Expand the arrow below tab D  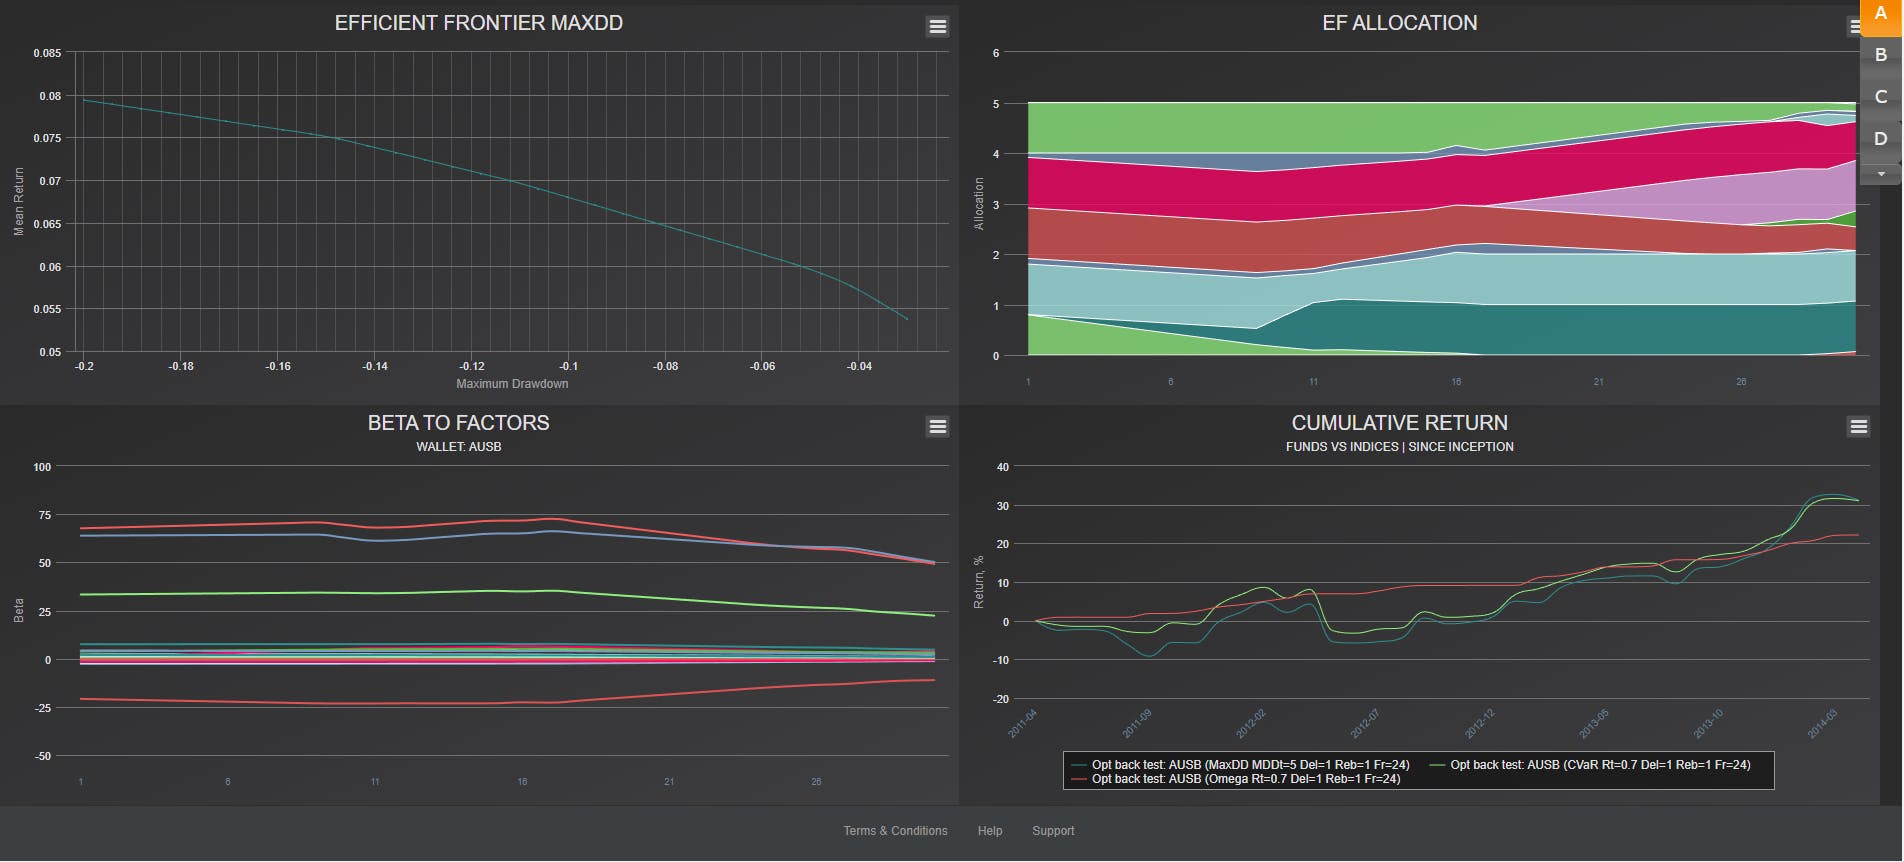(1881, 174)
